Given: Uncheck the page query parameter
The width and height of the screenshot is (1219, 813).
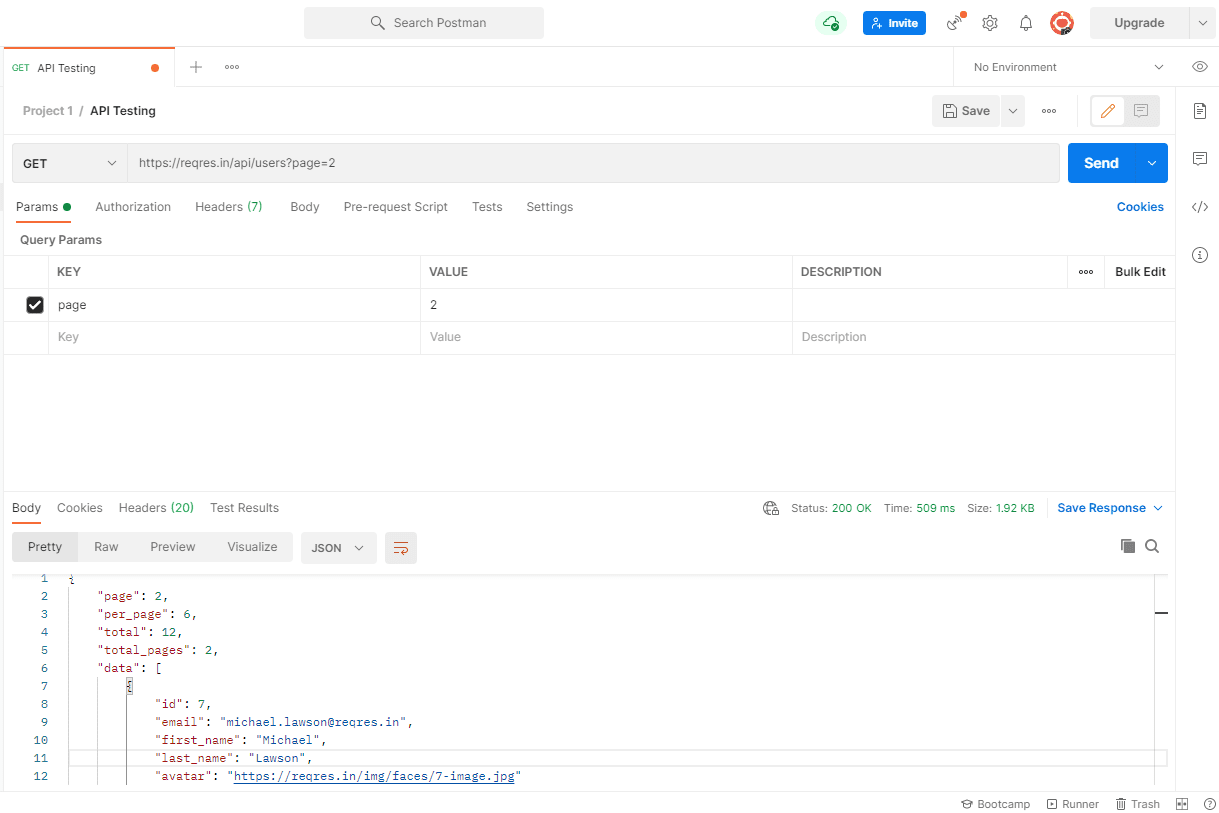Looking at the screenshot, I should (x=35, y=304).
